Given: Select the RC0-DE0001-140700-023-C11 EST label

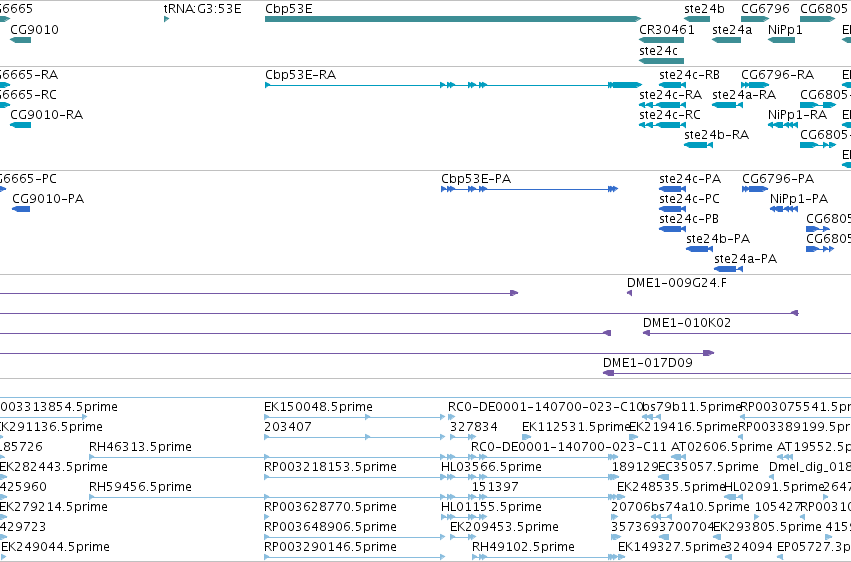Looking at the screenshot, I should (x=569, y=447).
